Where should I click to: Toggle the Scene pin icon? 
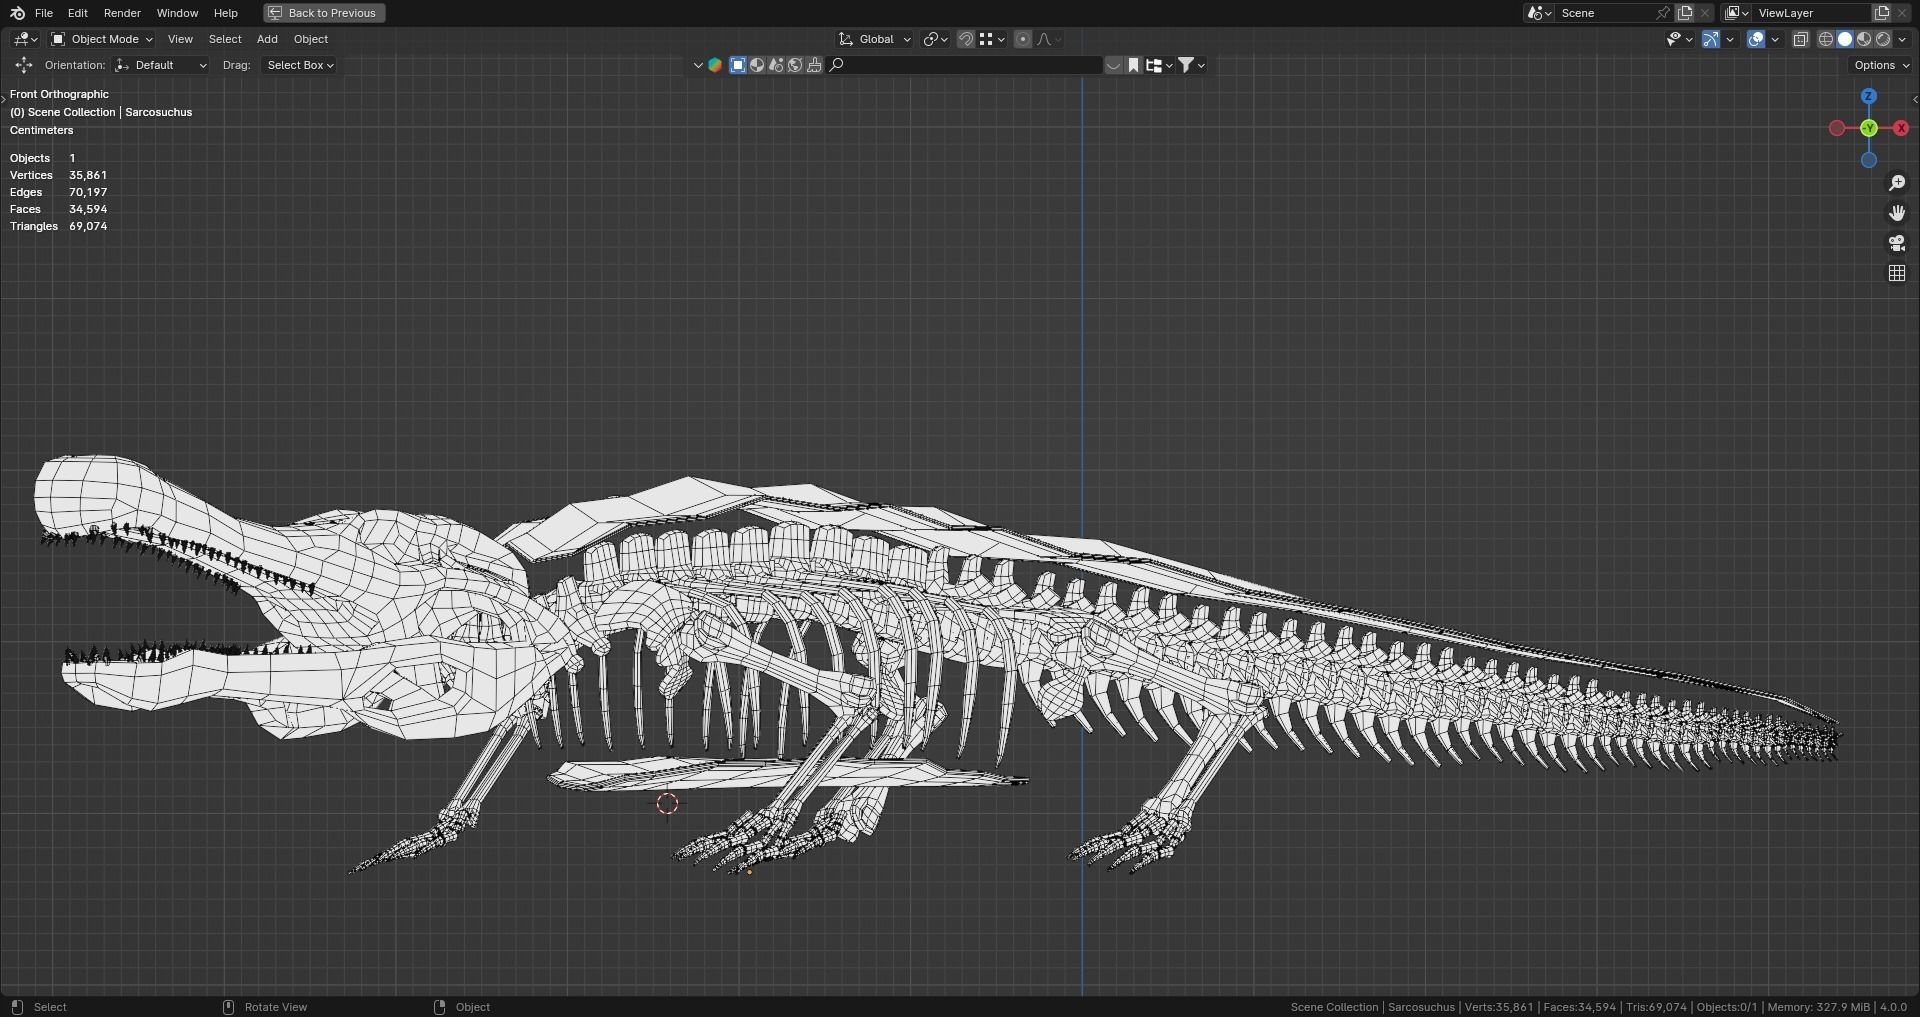coord(1662,13)
